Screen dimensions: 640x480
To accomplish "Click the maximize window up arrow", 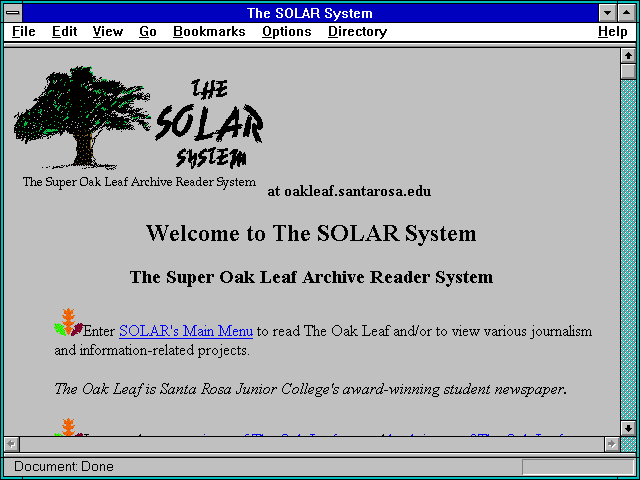I will pos(627,13).
